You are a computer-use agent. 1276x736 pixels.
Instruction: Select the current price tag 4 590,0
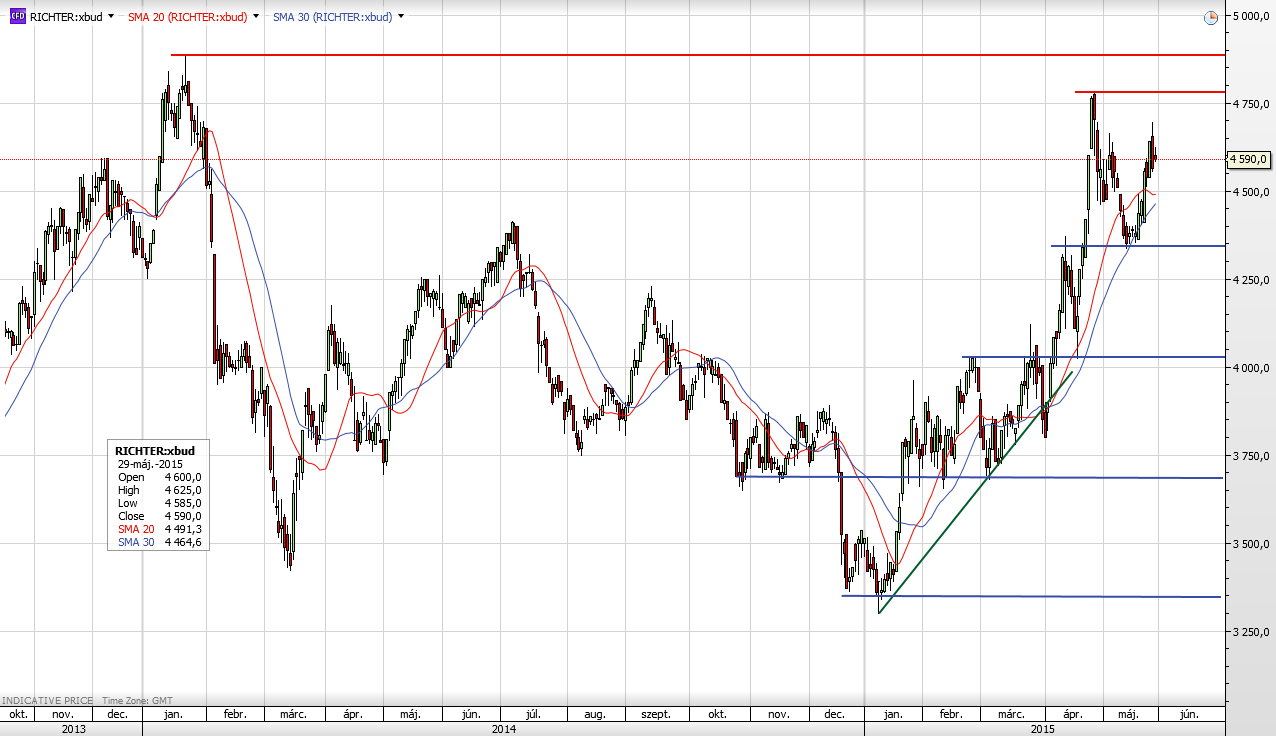coord(1249,159)
